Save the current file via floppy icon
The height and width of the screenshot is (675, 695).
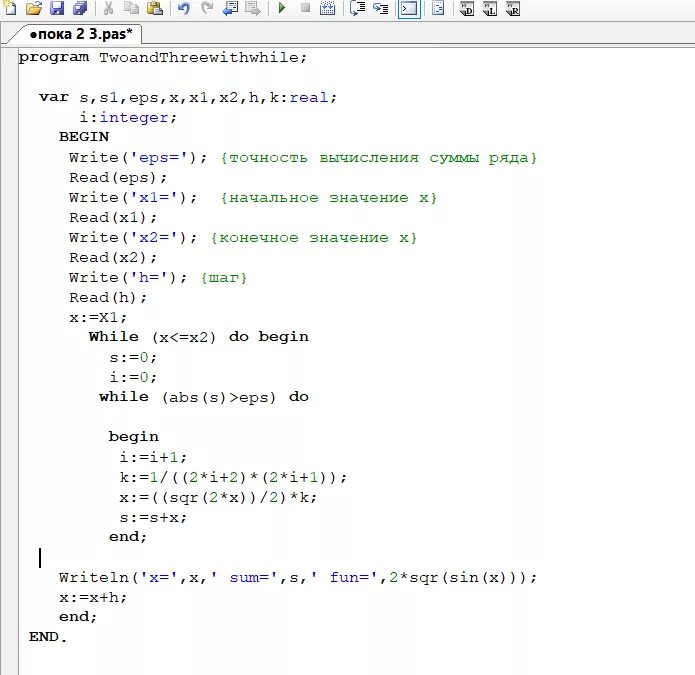click(57, 8)
